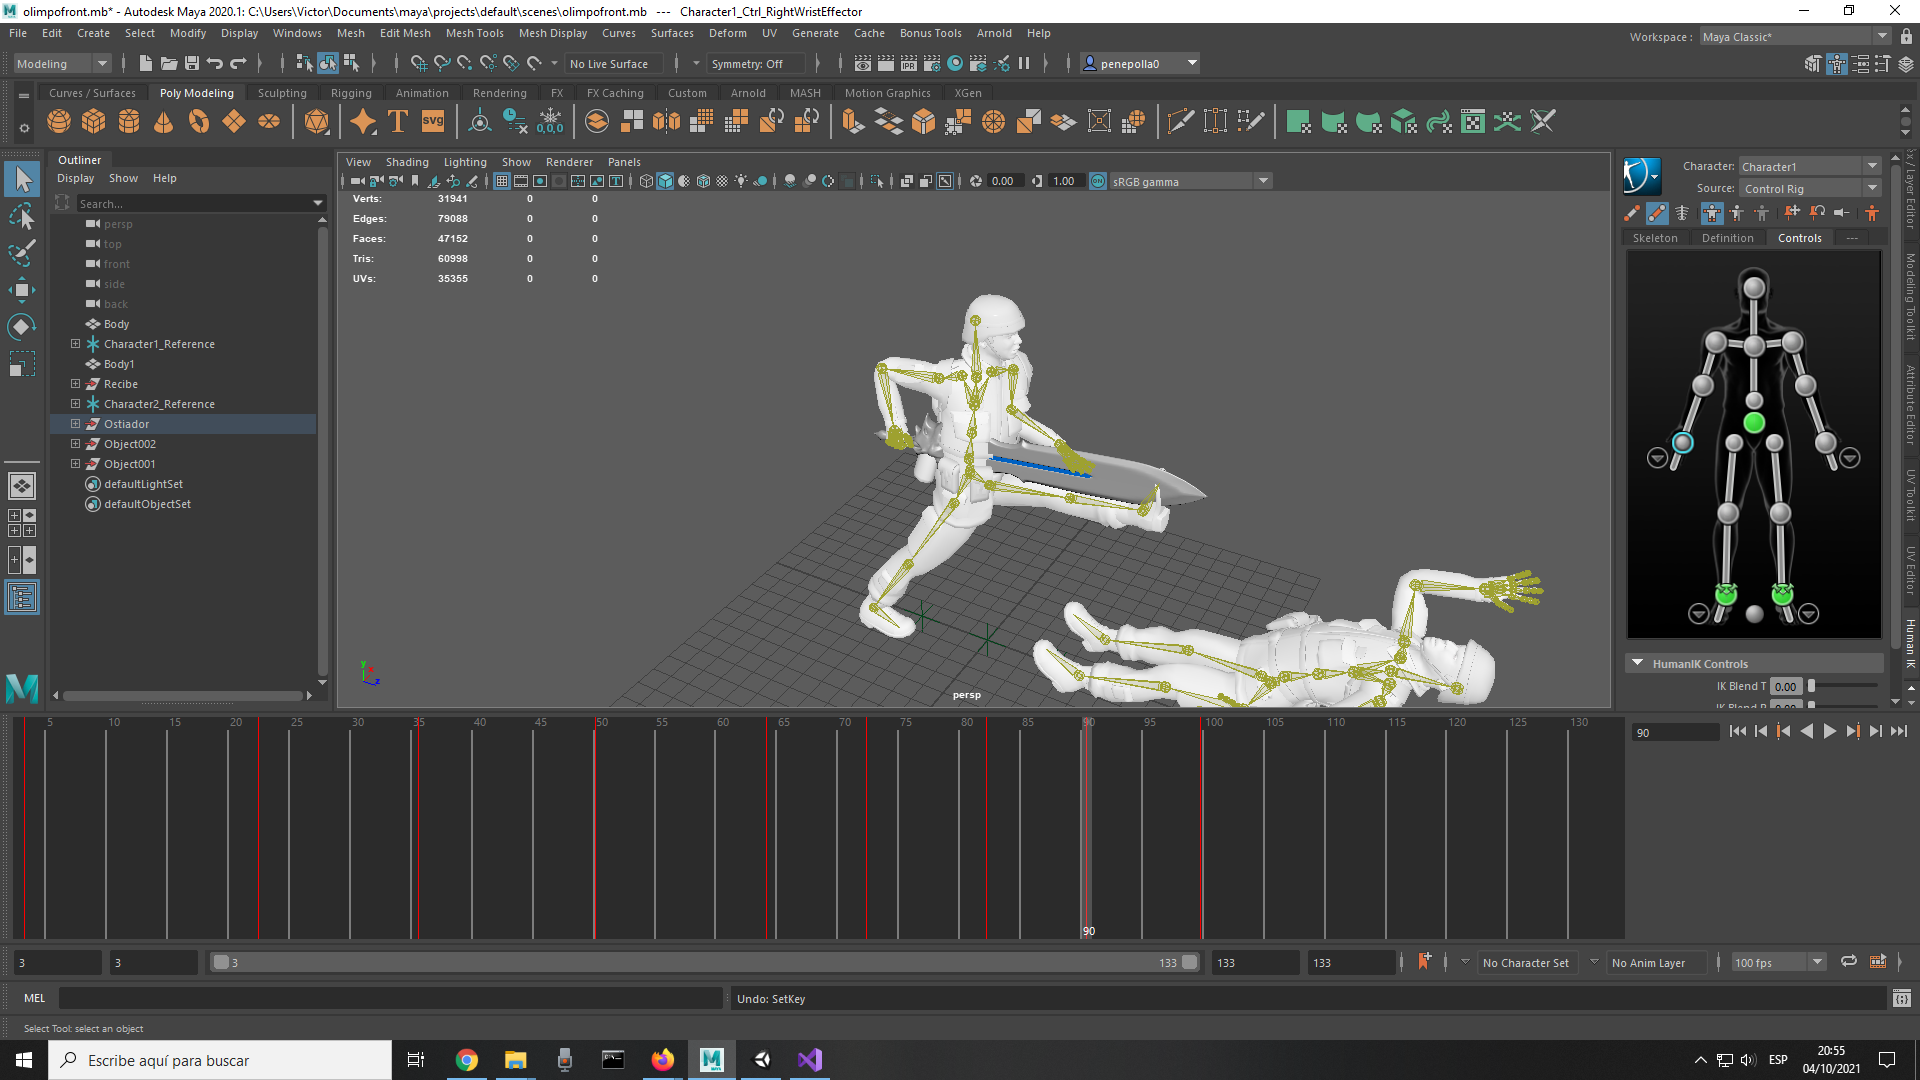Create a polygon cube from shelf

point(94,122)
